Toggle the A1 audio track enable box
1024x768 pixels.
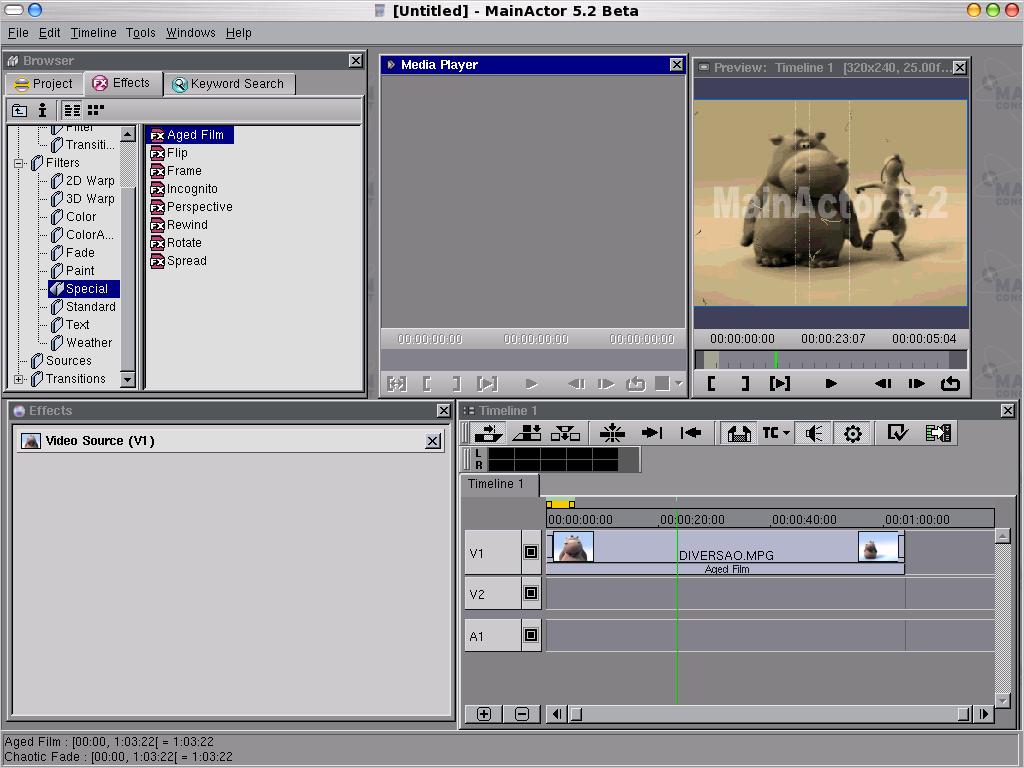531,635
